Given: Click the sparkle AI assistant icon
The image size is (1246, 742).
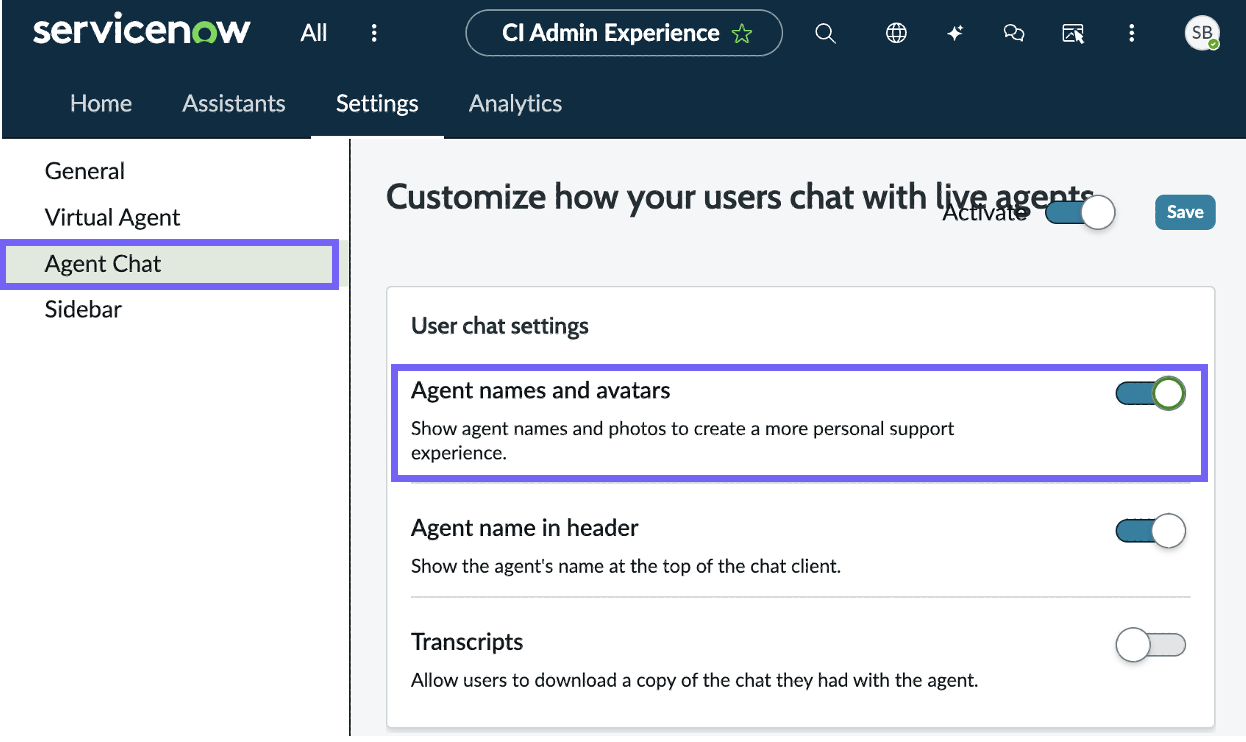Looking at the screenshot, I should [955, 33].
